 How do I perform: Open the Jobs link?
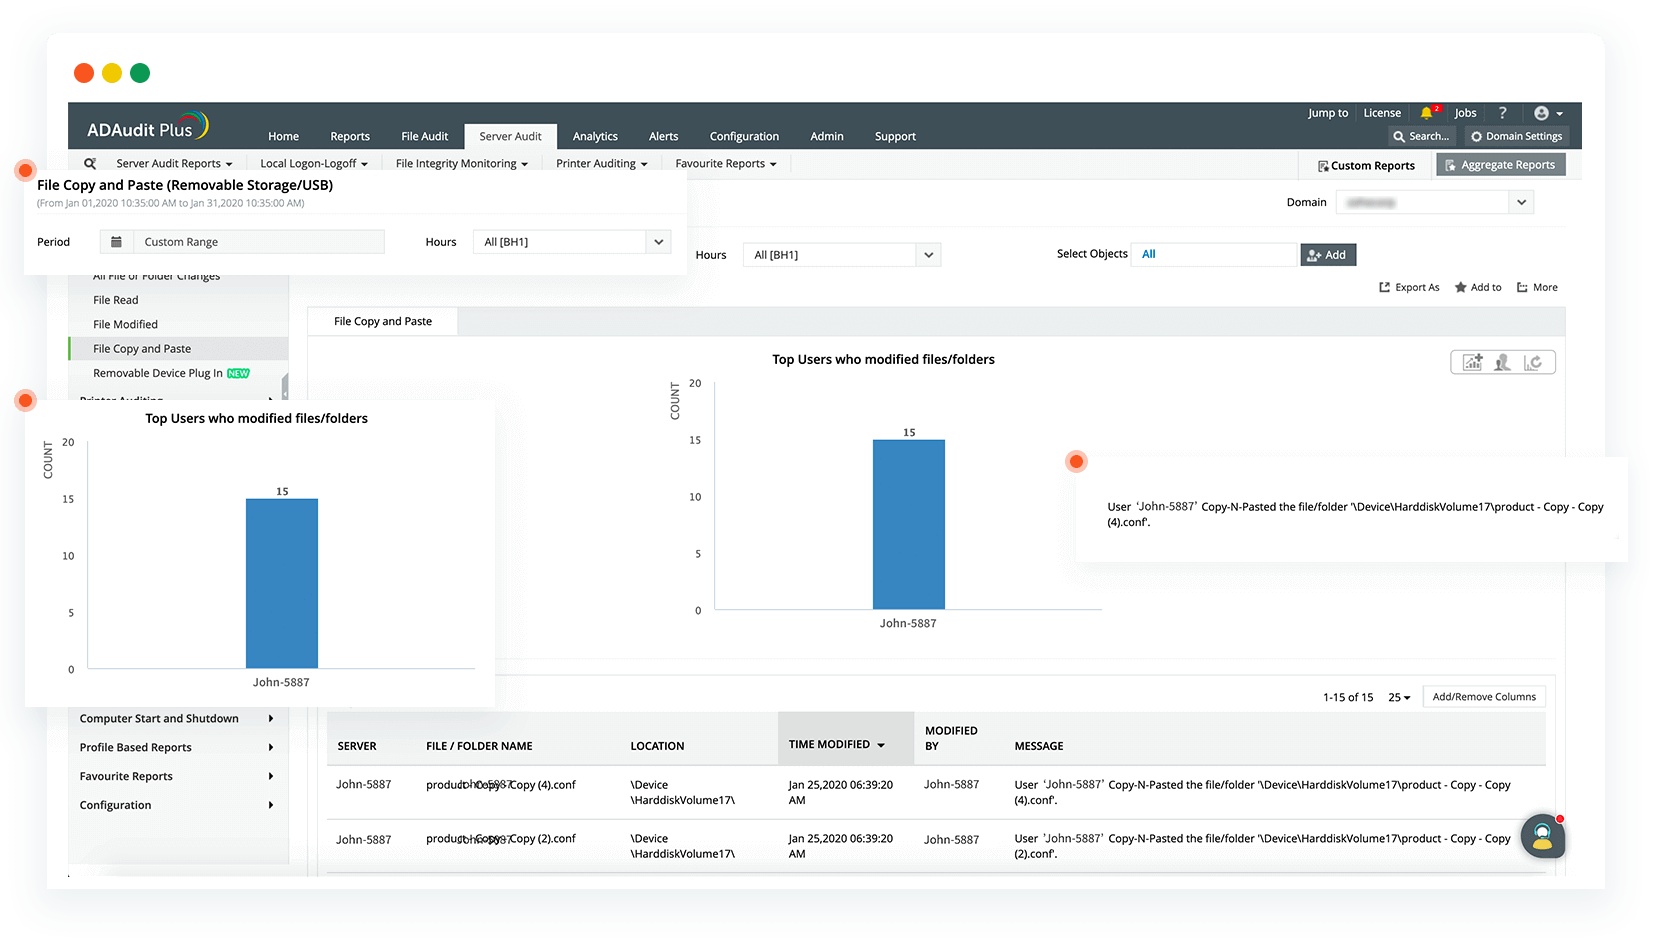pyautogui.click(x=1465, y=113)
